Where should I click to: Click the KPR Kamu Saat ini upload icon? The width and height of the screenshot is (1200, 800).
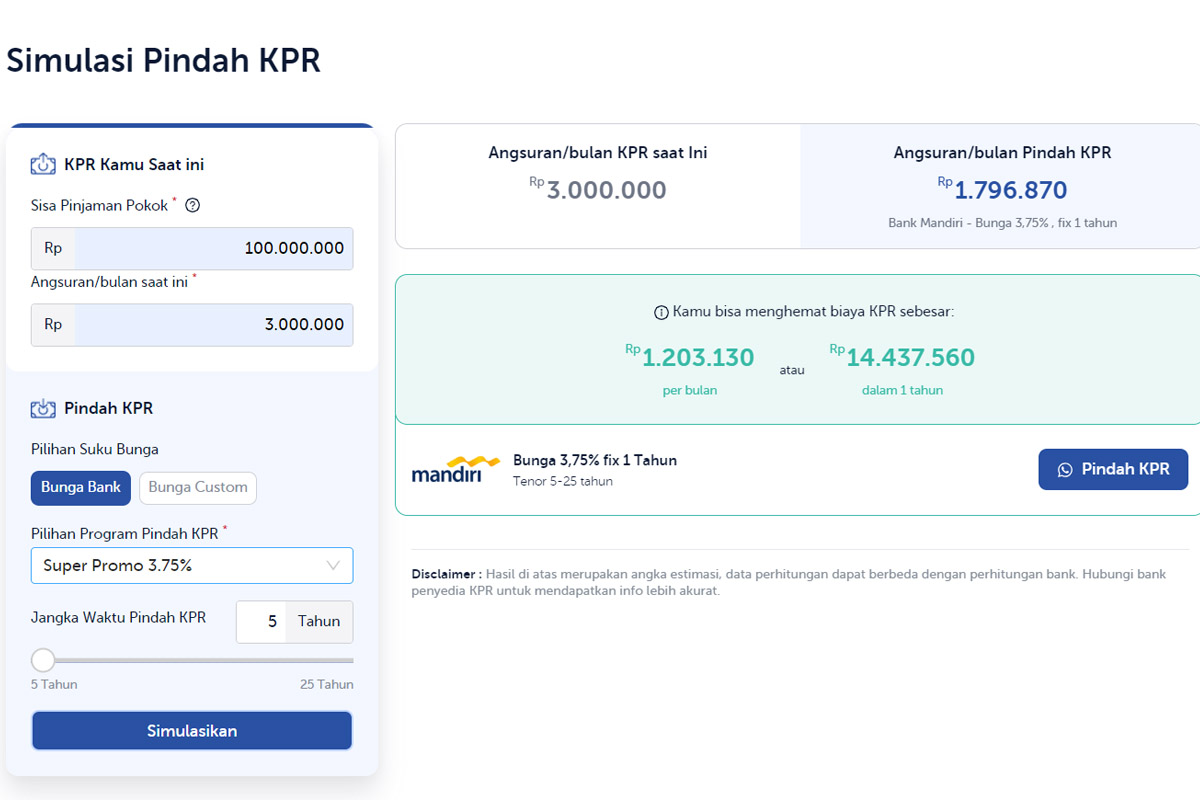tap(43, 165)
